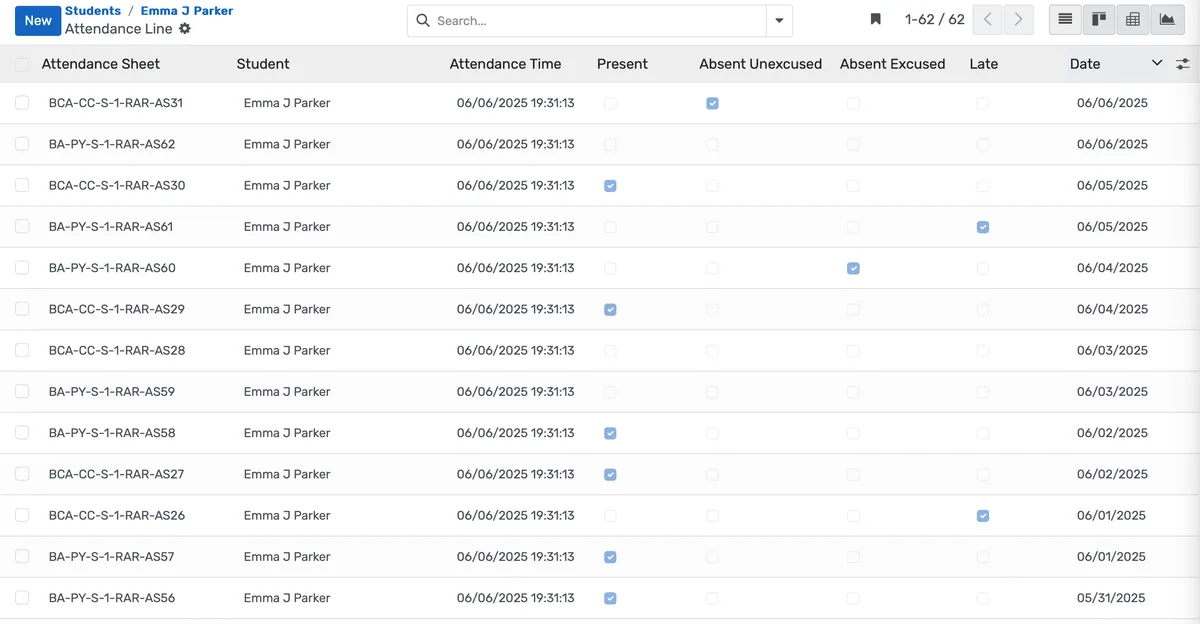The width and height of the screenshot is (1200, 624).
Task: Open the Attendance Line settings gear
Action: pos(185,29)
